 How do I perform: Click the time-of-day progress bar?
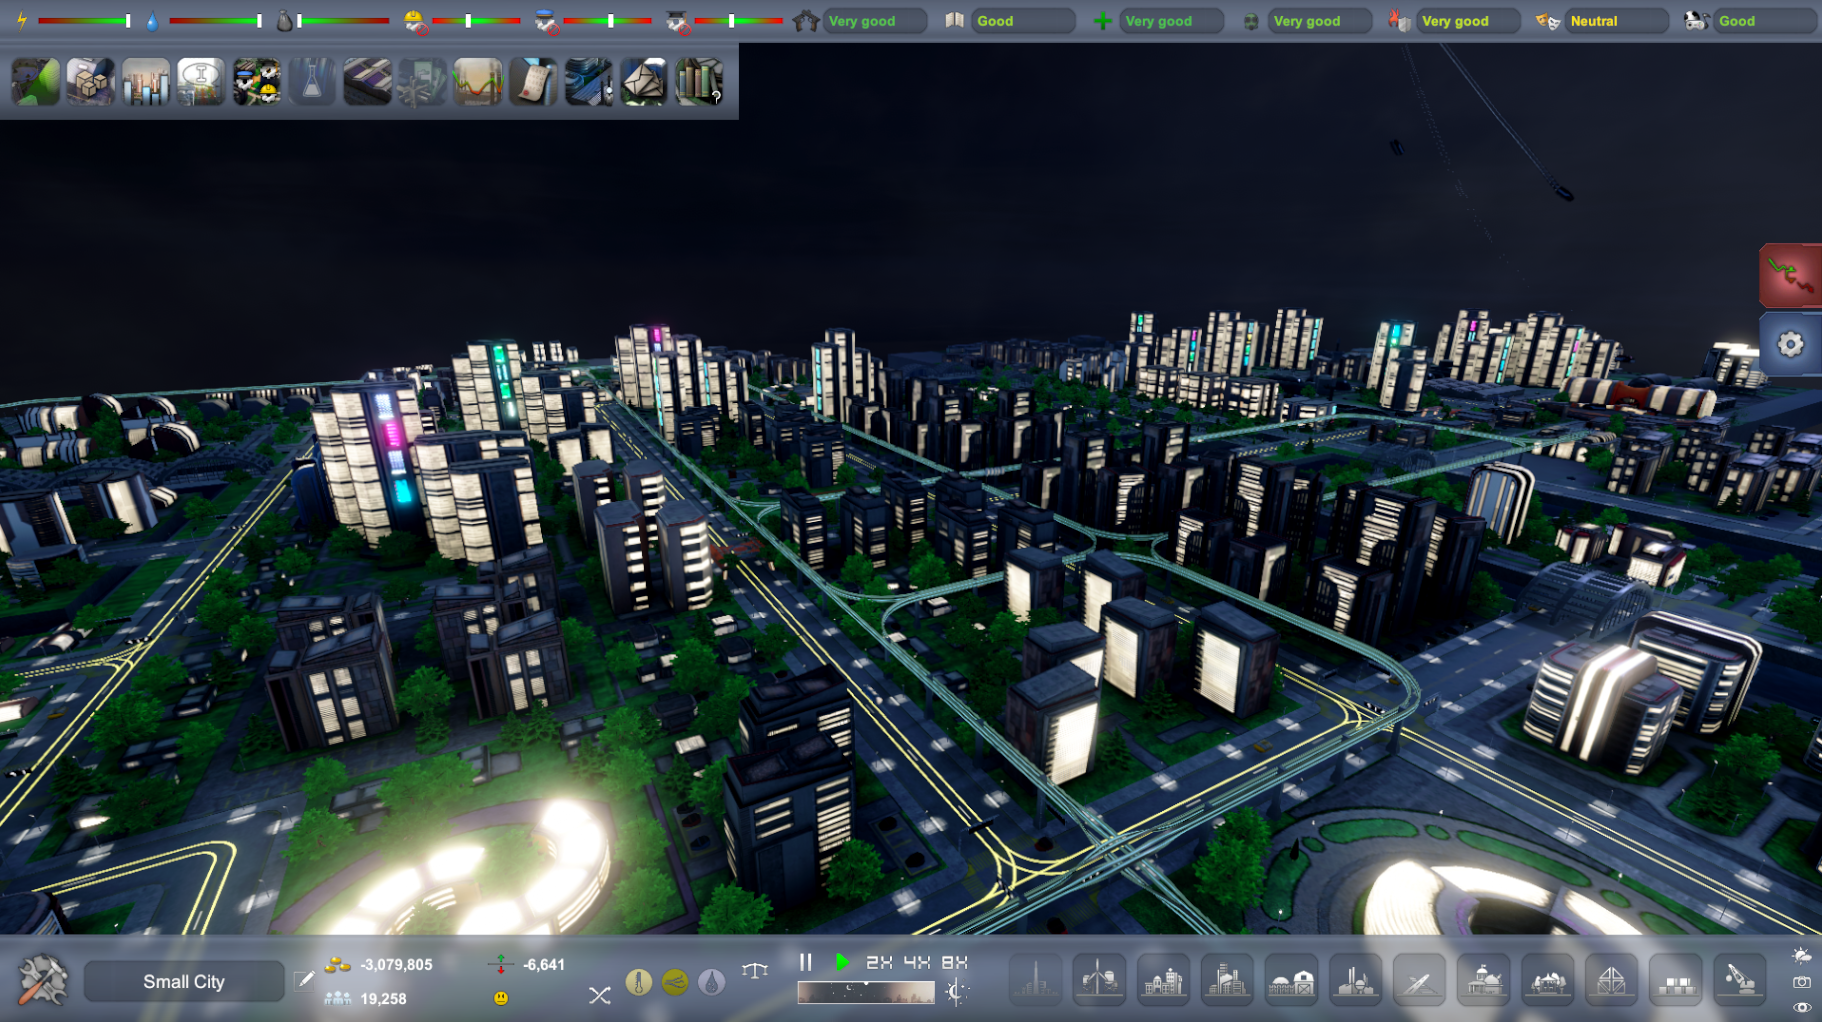click(866, 992)
